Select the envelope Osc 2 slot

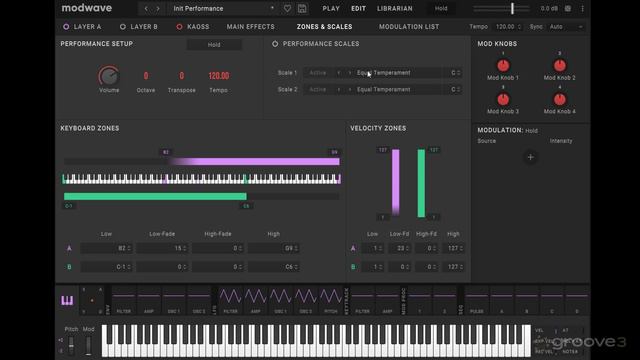(199, 300)
